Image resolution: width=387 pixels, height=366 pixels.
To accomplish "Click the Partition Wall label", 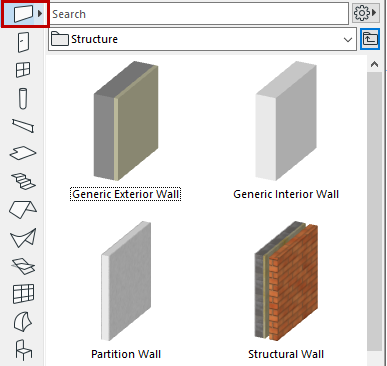I will pos(126,354).
